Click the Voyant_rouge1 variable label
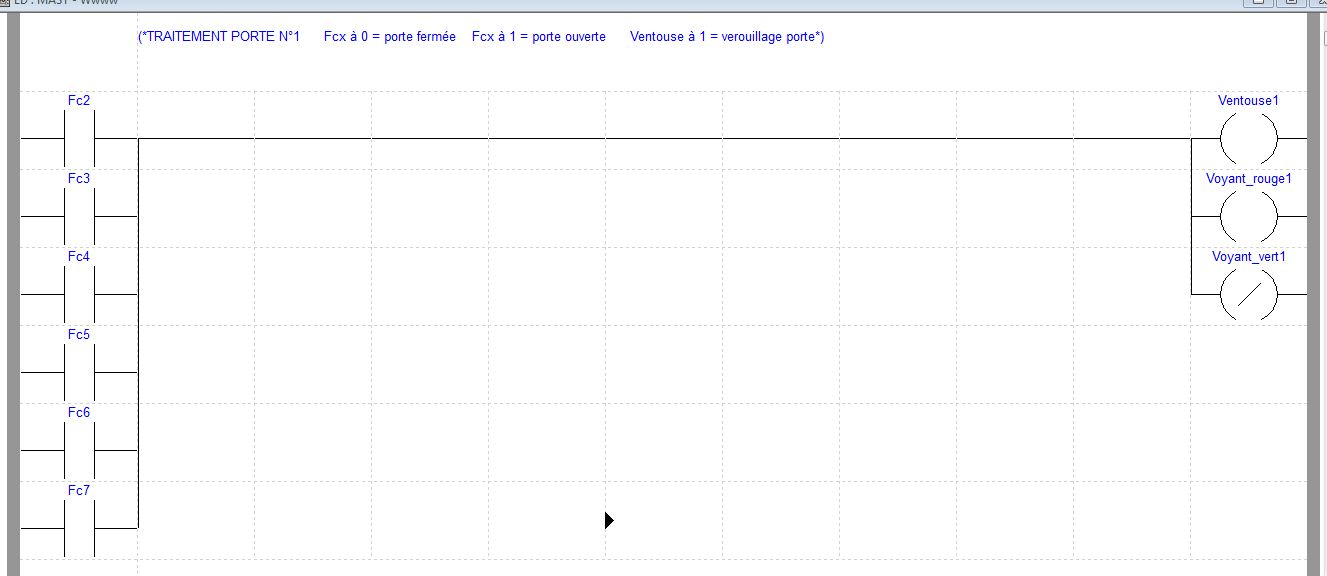Image resolution: width=1327 pixels, height=576 pixels. click(x=1248, y=179)
